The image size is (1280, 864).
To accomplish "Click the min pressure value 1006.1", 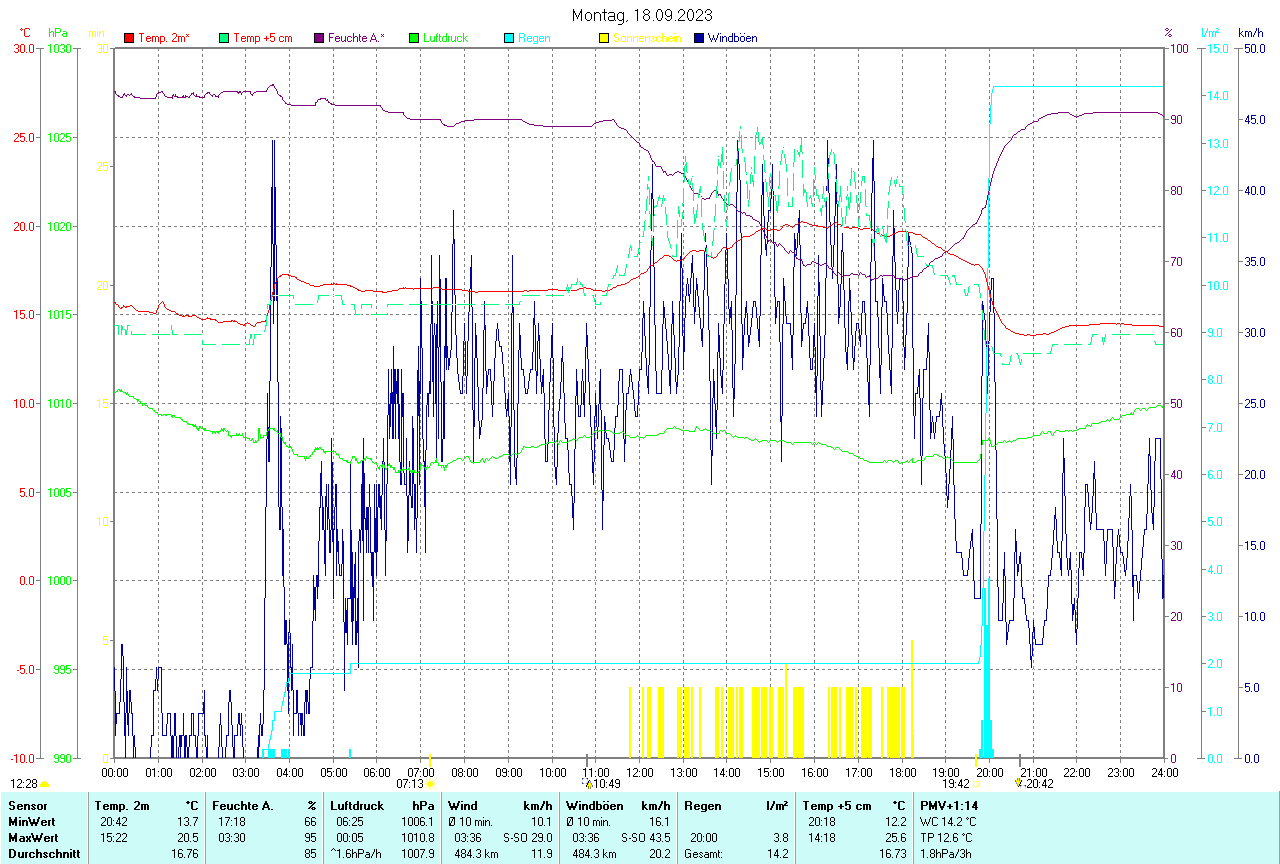I will coord(417,821).
